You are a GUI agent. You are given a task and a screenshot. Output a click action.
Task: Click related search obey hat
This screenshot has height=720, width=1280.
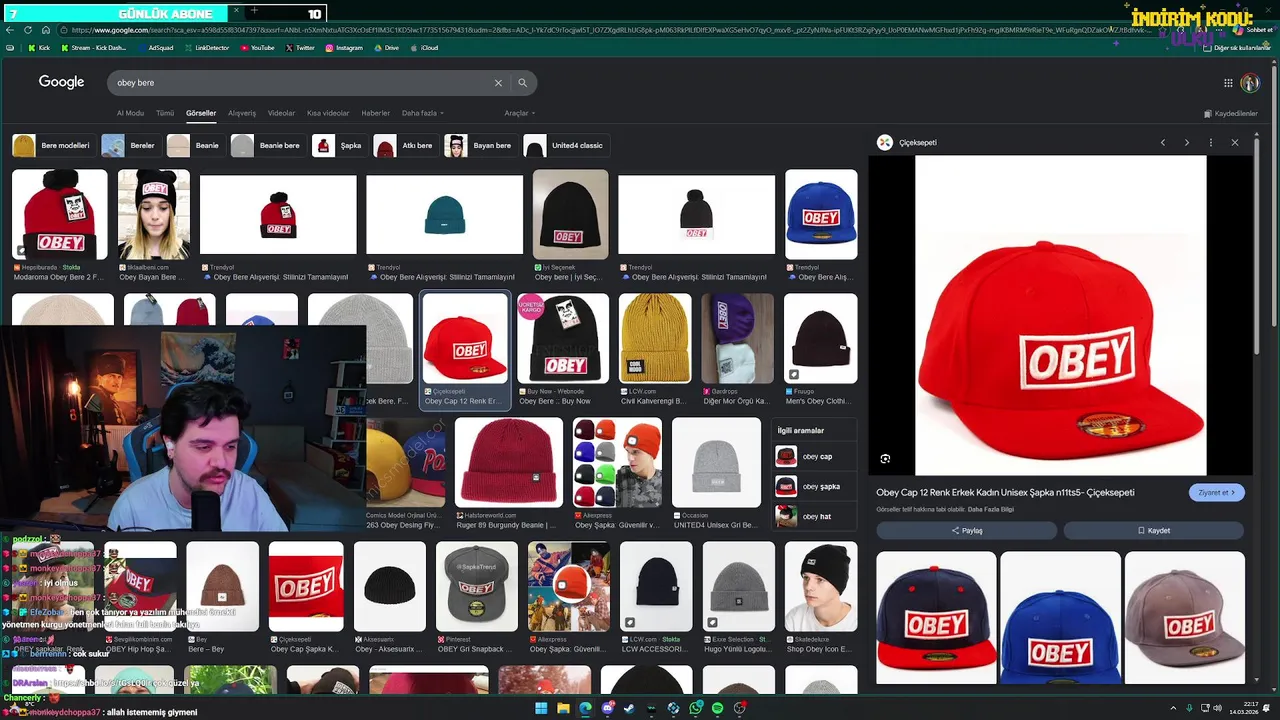click(x=815, y=517)
